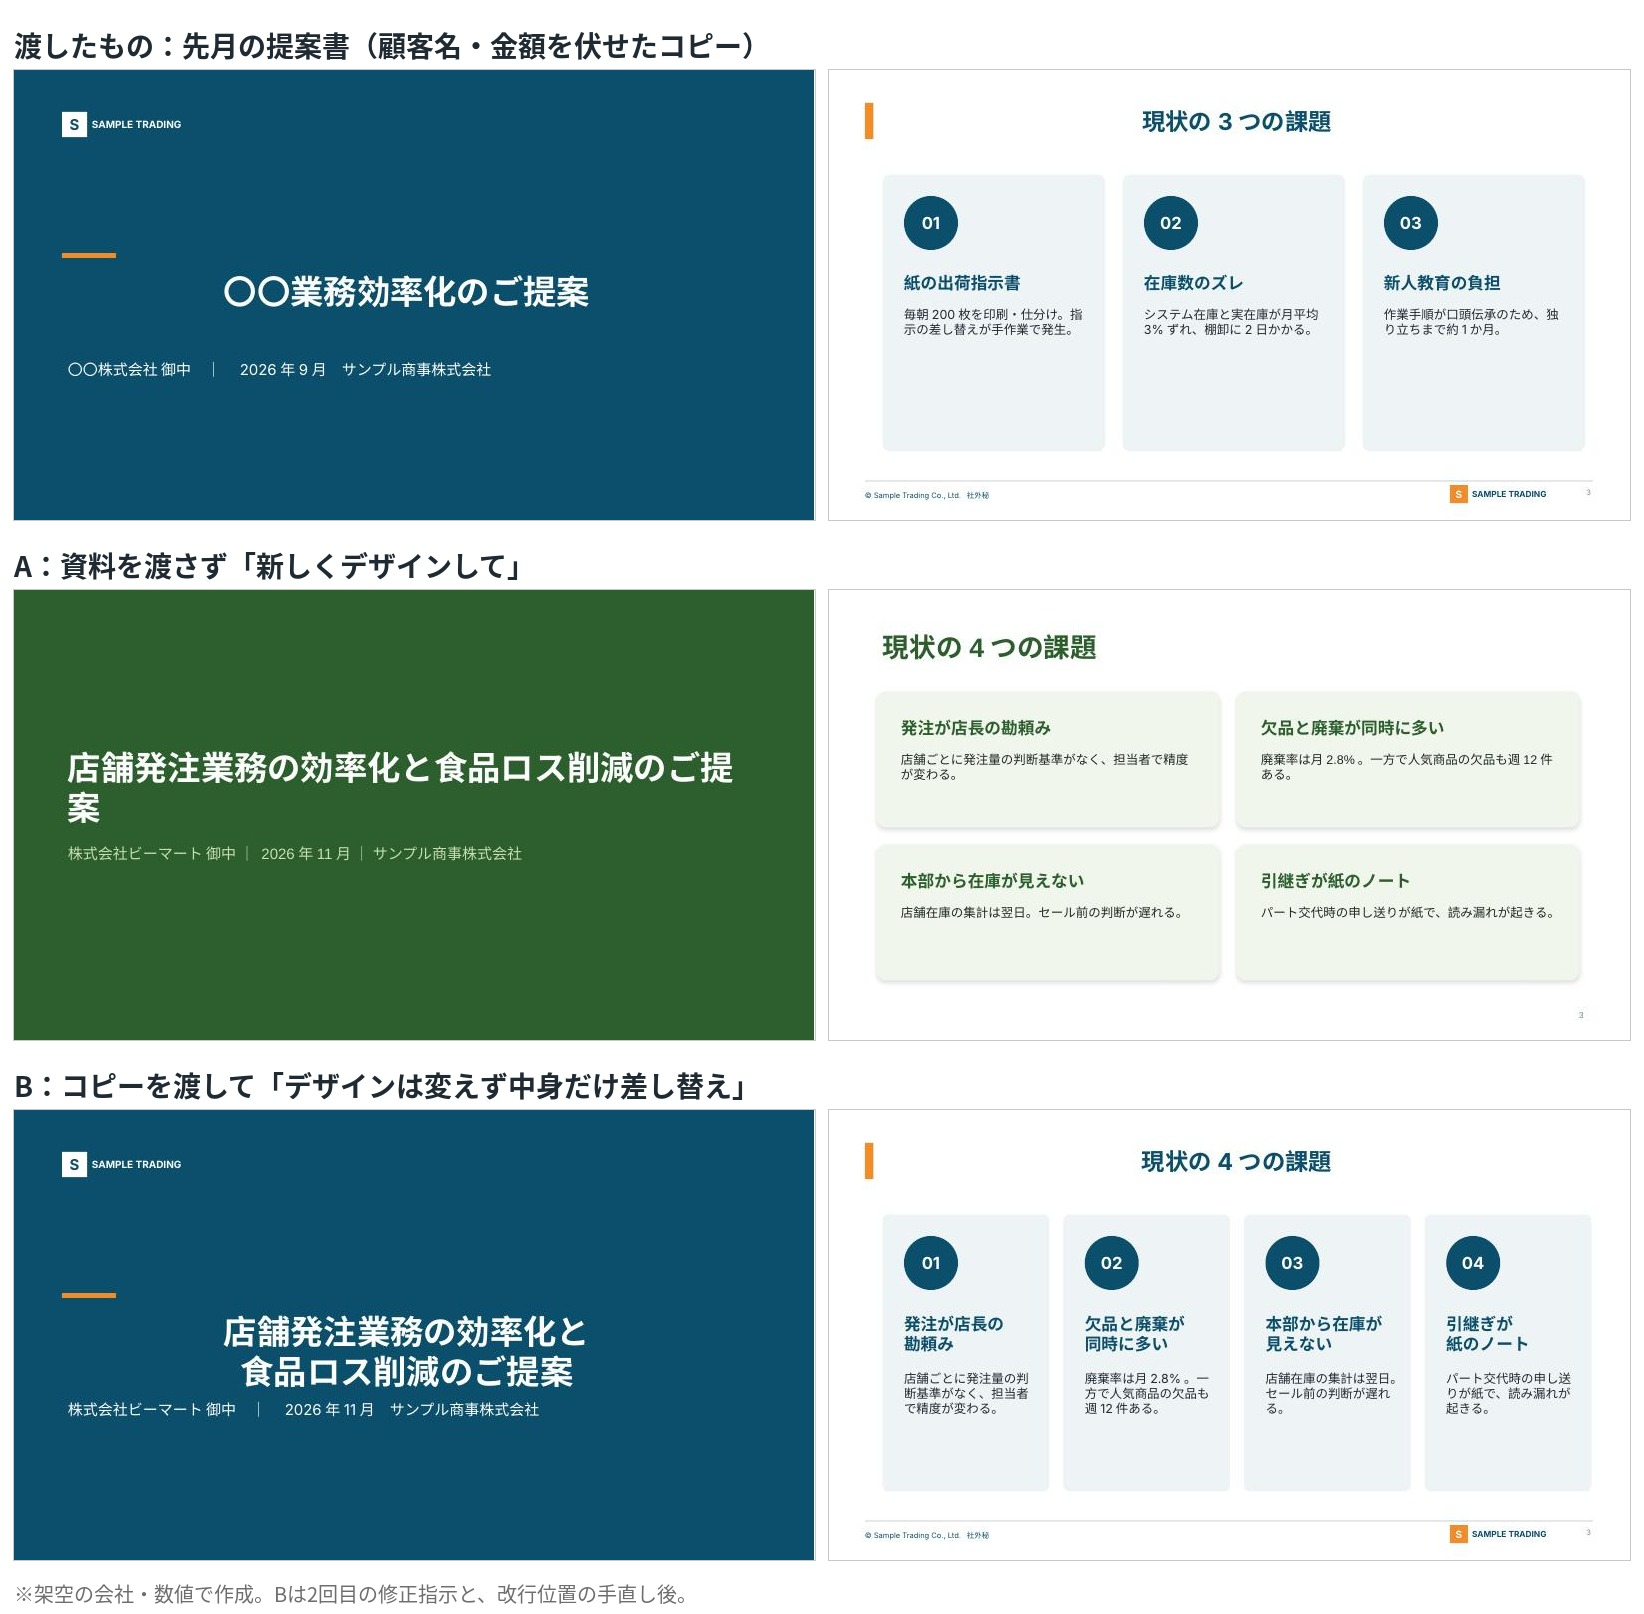Click the 01 badge above "紙の出荷指示書"
Screen dimensions: 1644x1614
(x=931, y=223)
